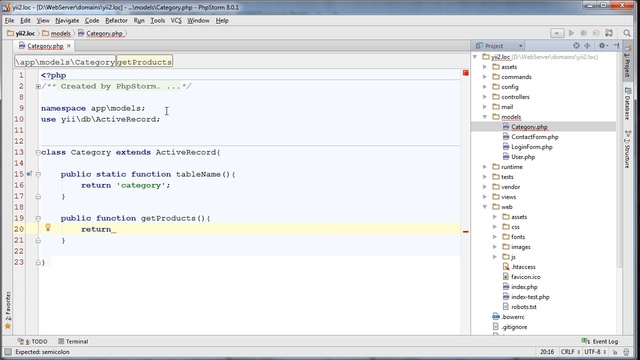The width and height of the screenshot is (640, 360).
Task: Open the Project view dropdown
Action: (x=520, y=46)
